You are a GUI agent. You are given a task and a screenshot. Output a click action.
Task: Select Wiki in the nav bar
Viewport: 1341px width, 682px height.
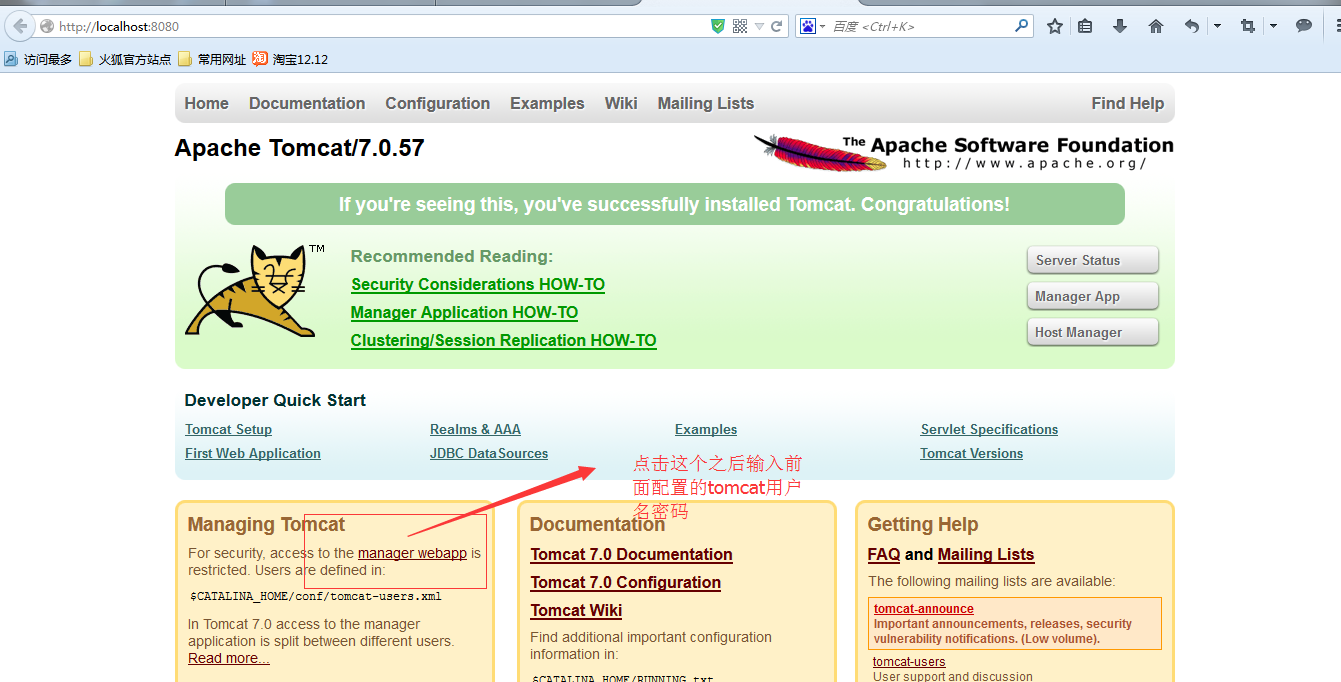point(621,103)
